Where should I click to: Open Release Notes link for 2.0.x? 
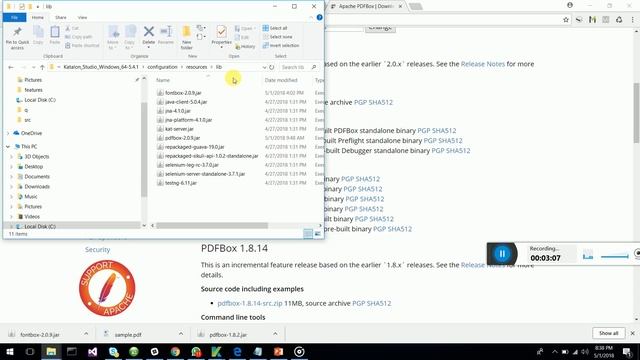click(x=483, y=64)
